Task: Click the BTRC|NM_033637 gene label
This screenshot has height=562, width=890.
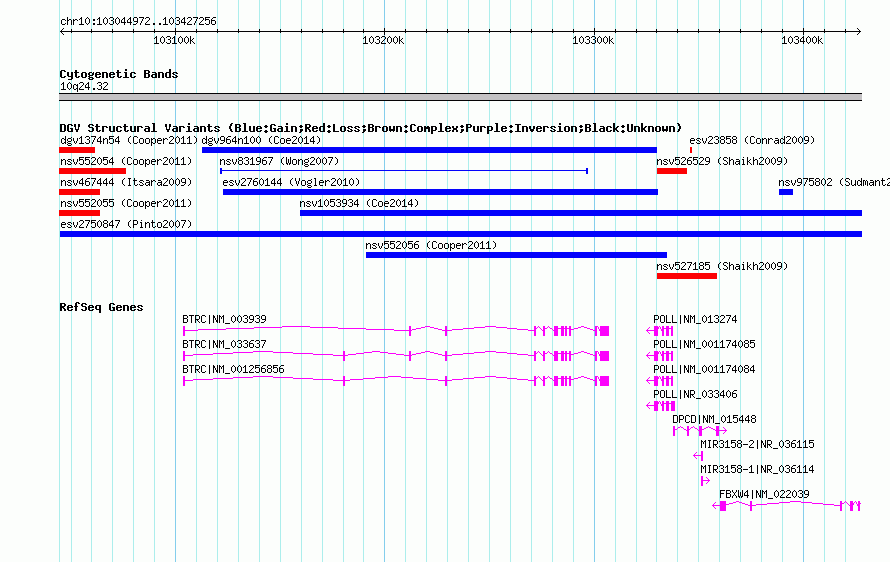Action: coord(224,344)
